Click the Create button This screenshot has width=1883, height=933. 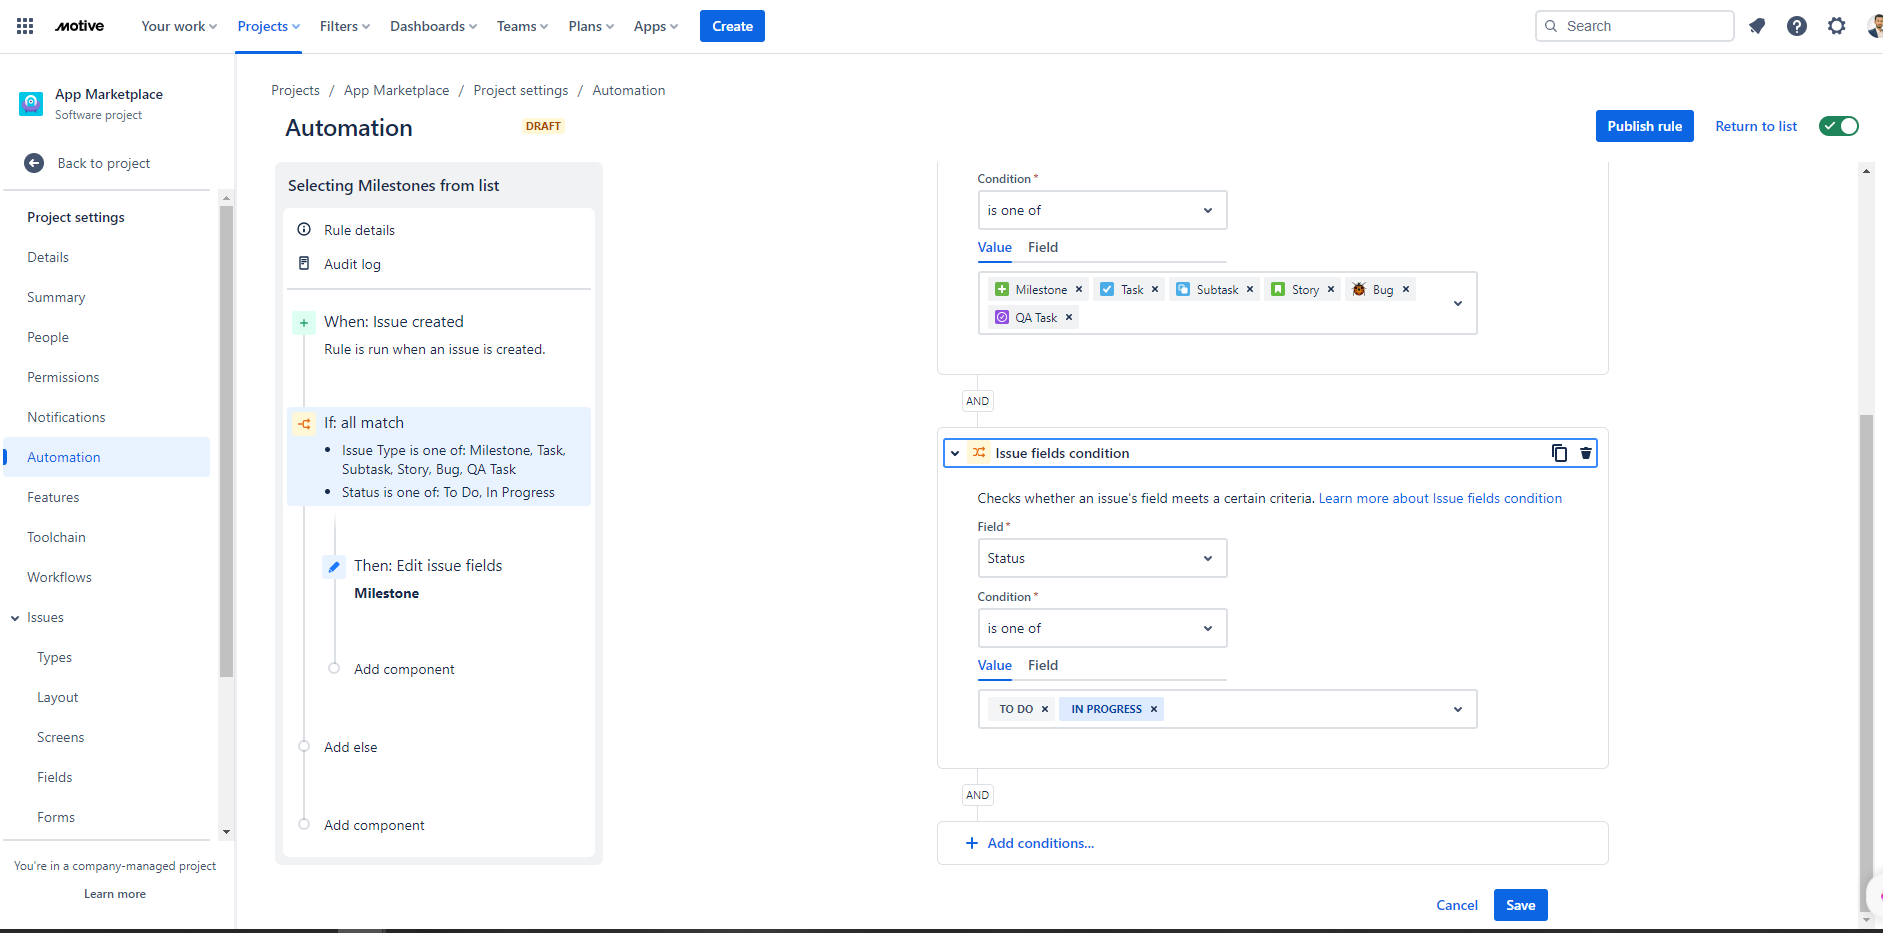(732, 26)
